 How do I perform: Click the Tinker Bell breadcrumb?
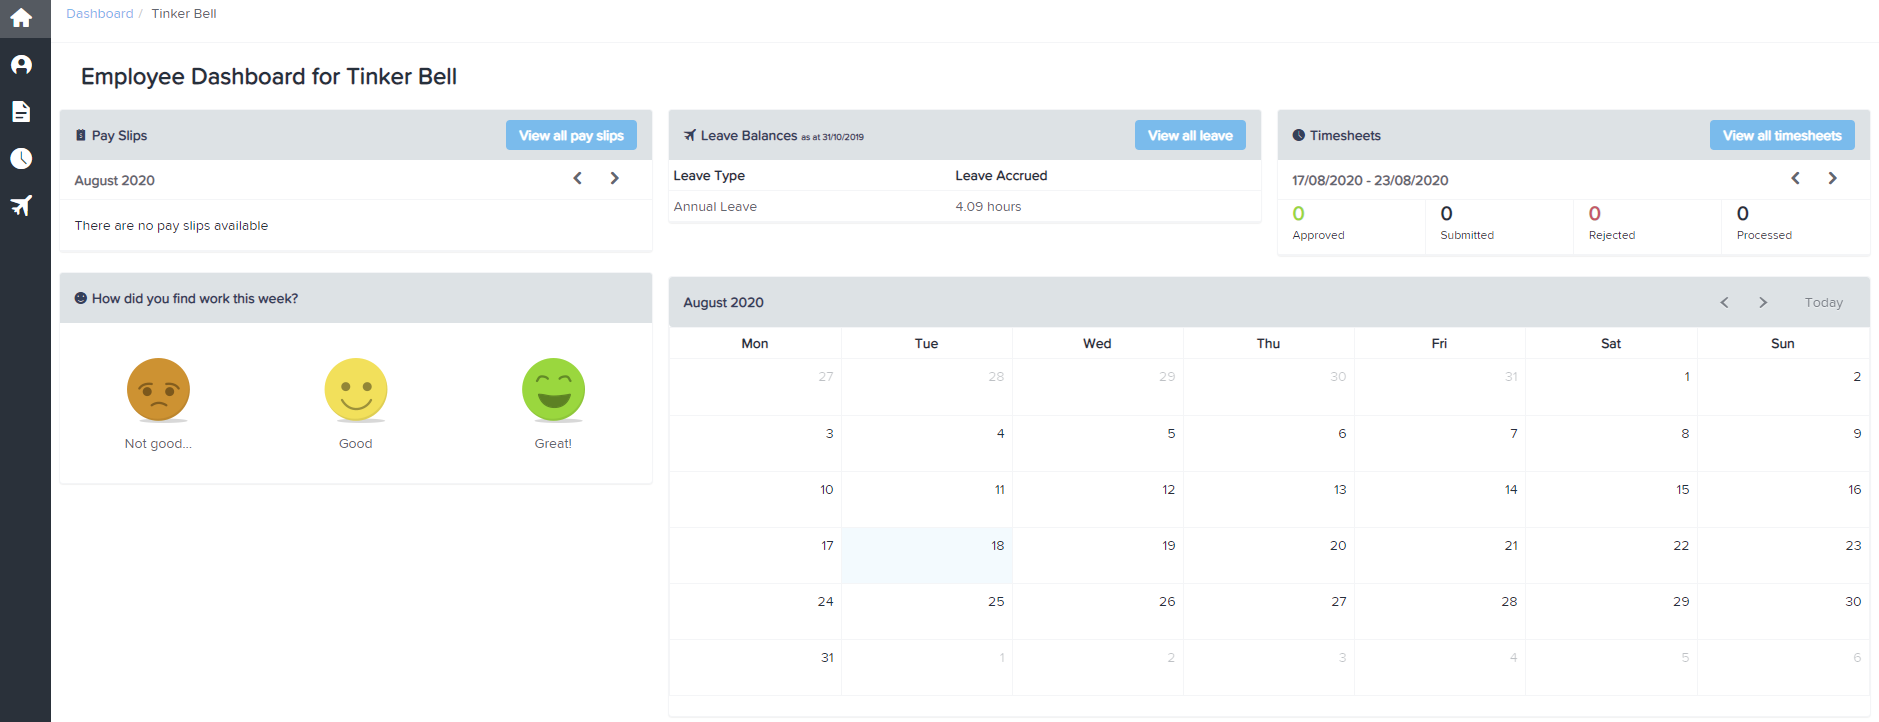[x=184, y=13]
